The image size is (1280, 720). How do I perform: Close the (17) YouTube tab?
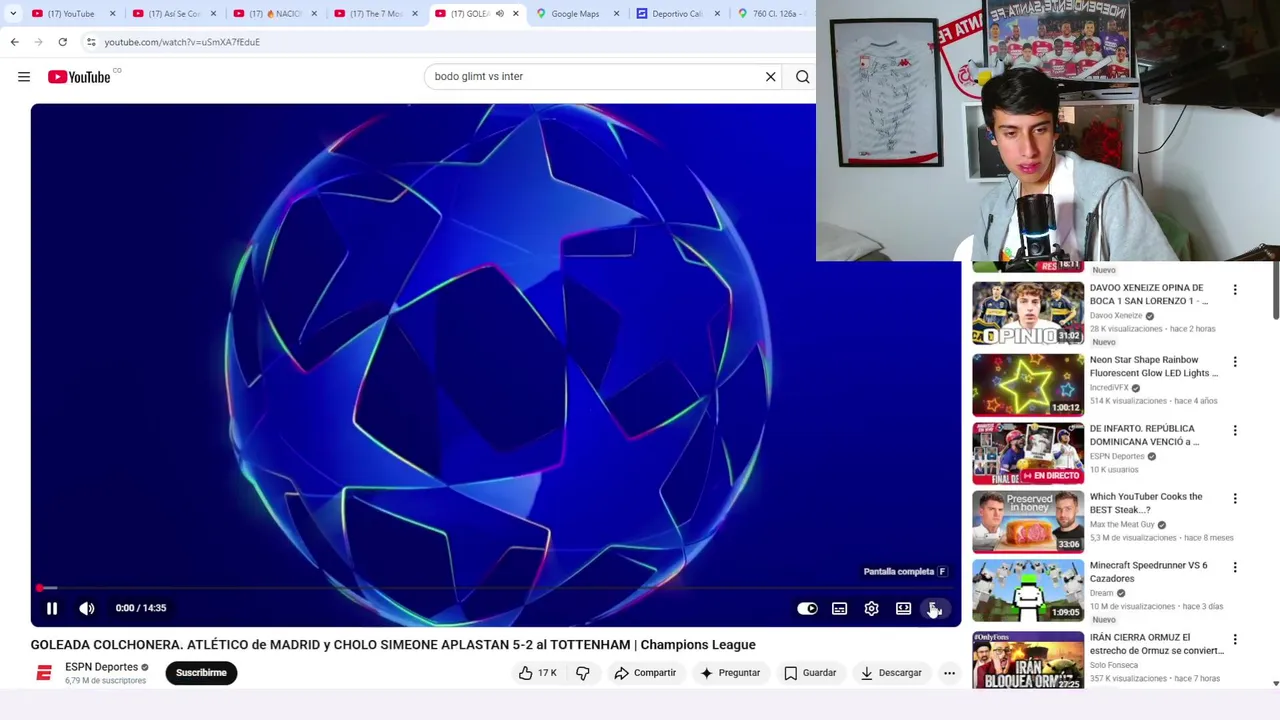click(112, 14)
